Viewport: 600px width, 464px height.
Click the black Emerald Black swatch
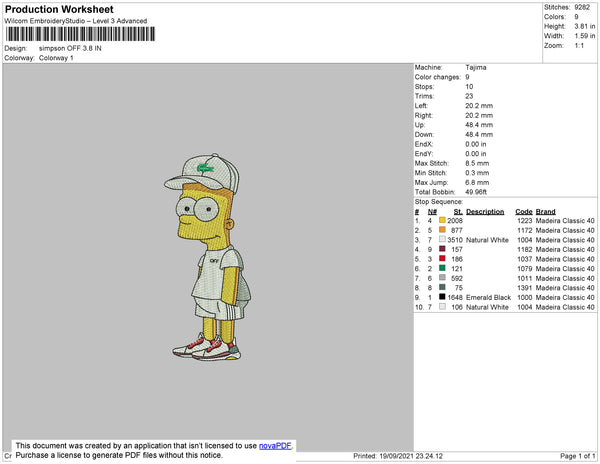pyautogui.click(x=442, y=296)
